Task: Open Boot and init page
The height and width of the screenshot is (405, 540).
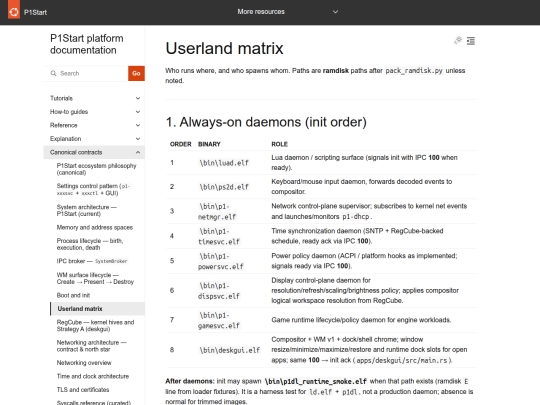Action: tap(73, 295)
